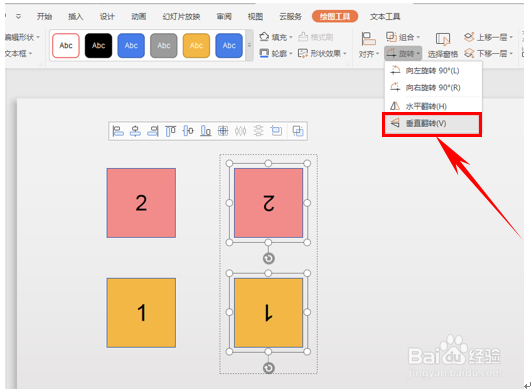Apply white Abc style with red outline
532x392 pixels.
point(66,45)
